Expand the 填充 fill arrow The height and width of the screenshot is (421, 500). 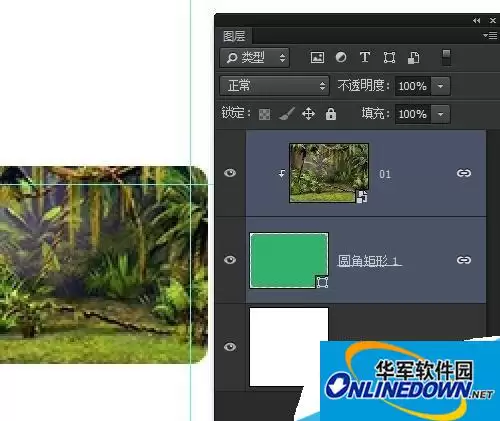click(440, 114)
